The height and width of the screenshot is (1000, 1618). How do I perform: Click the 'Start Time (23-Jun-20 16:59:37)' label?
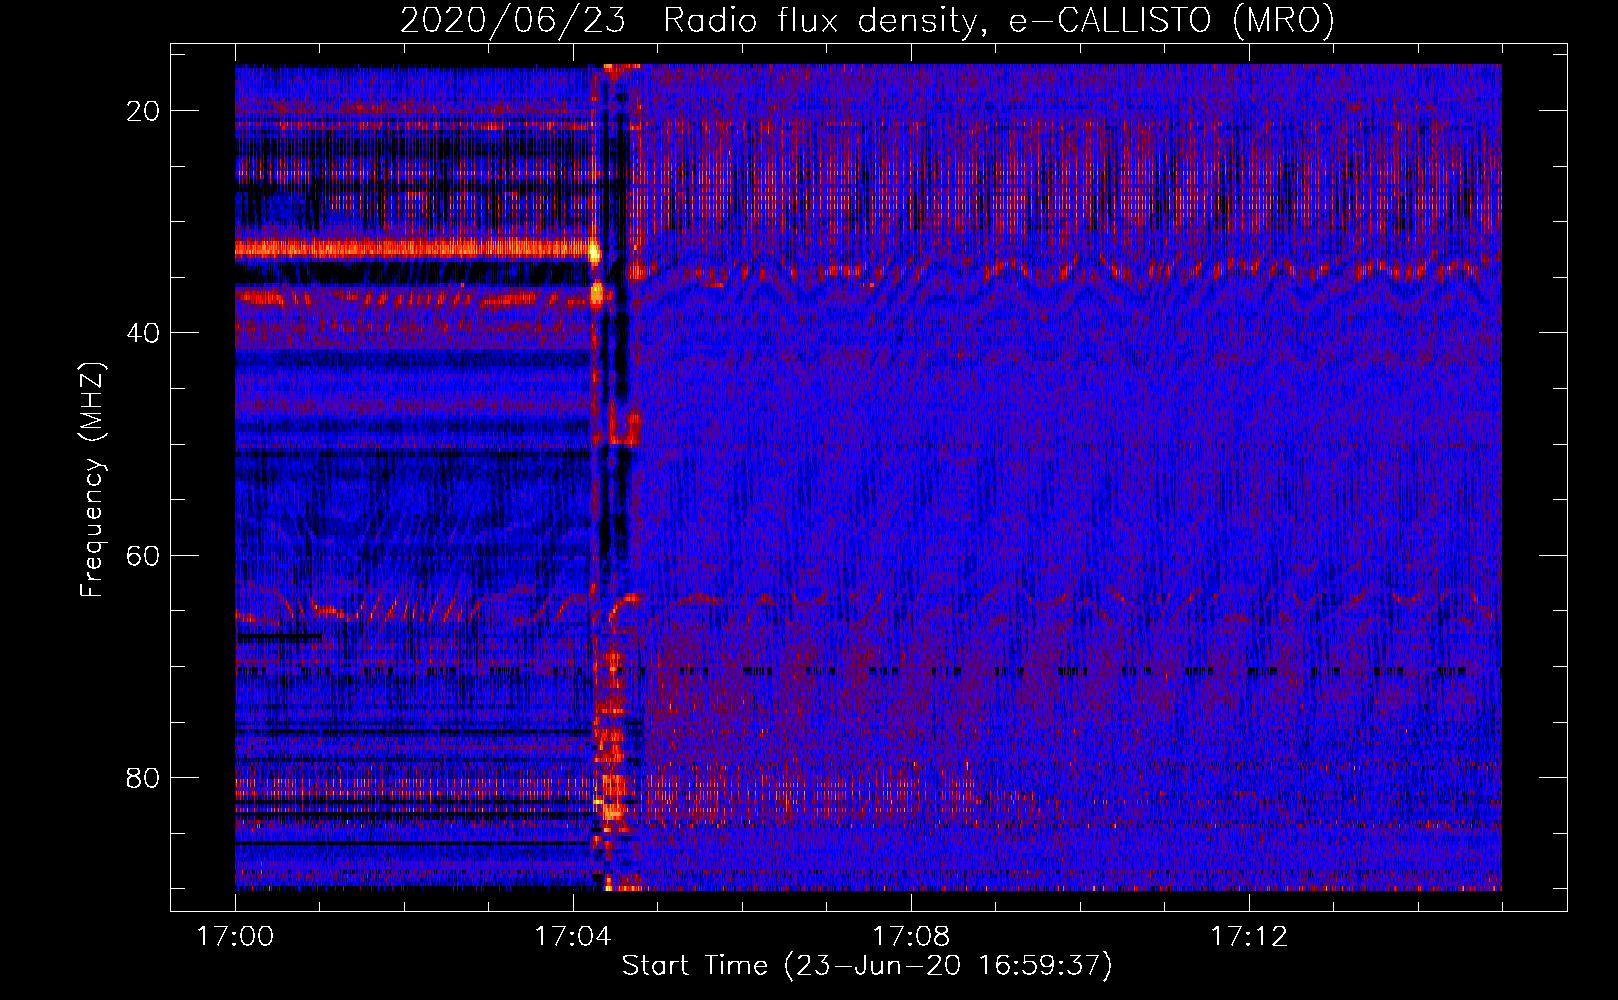(x=867, y=966)
